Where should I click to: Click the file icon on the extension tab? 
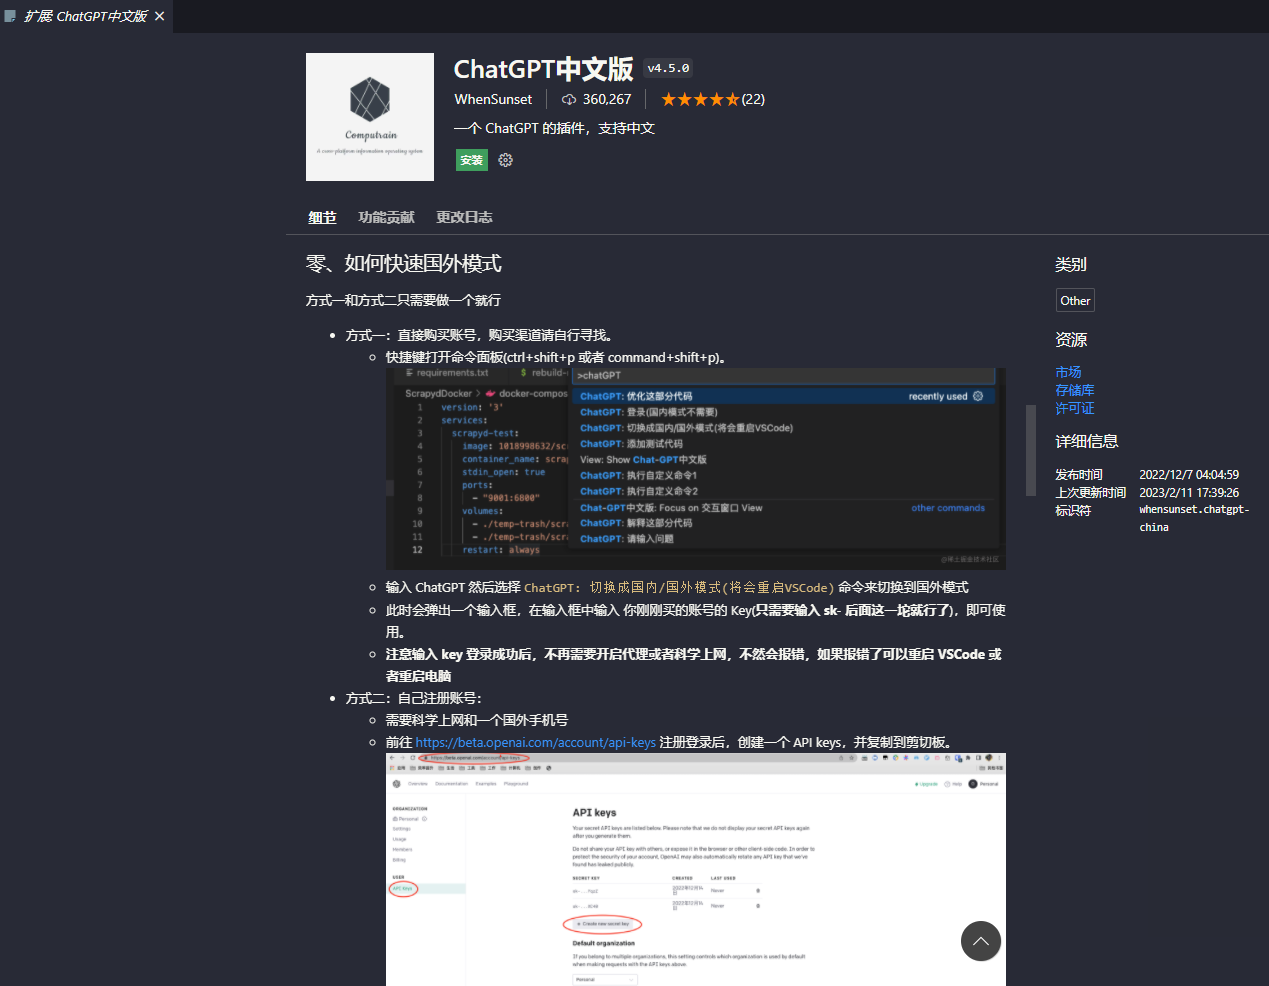(x=11, y=17)
